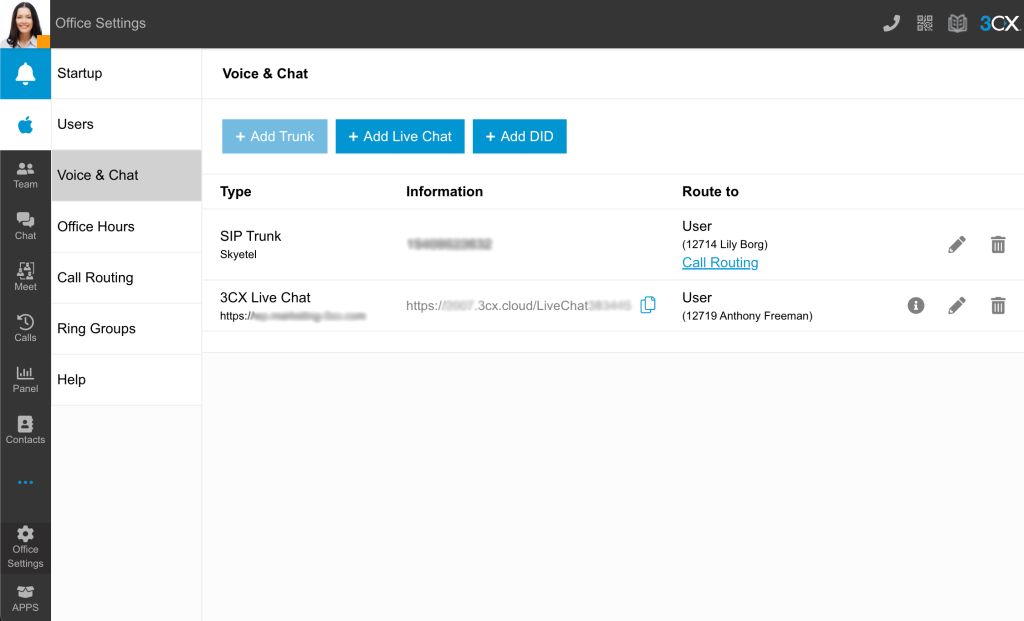The height and width of the screenshot is (621, 1024).
Task: Open the Calls history panel
Action: coord(25,329)
